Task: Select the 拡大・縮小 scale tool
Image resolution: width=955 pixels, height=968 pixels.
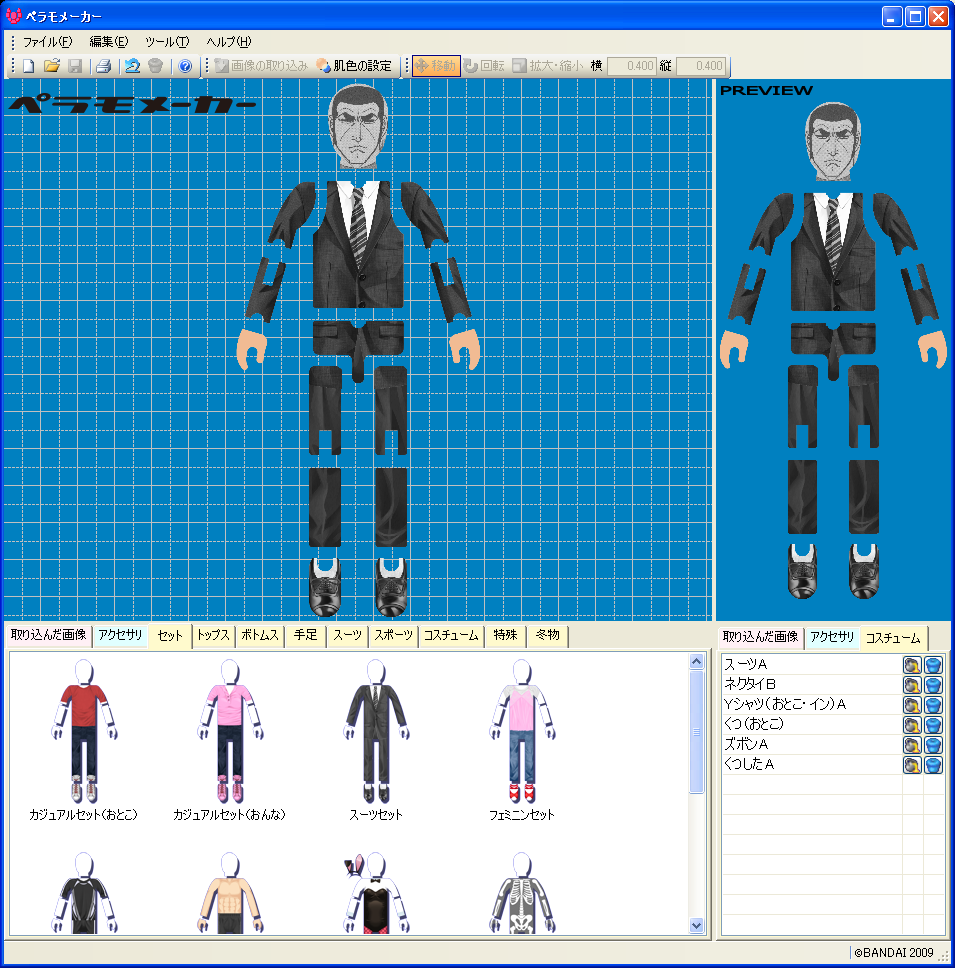Action: 548,66
